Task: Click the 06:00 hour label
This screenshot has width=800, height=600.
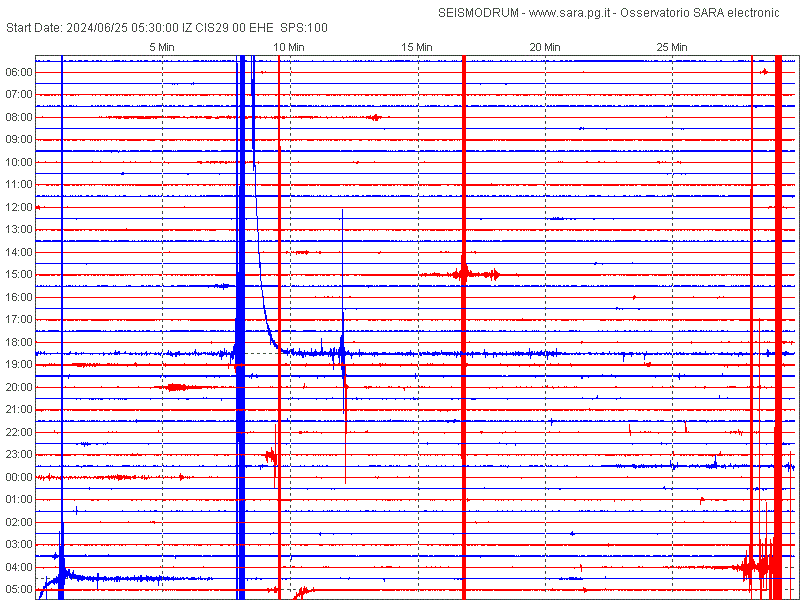Action: click(19, 72)
